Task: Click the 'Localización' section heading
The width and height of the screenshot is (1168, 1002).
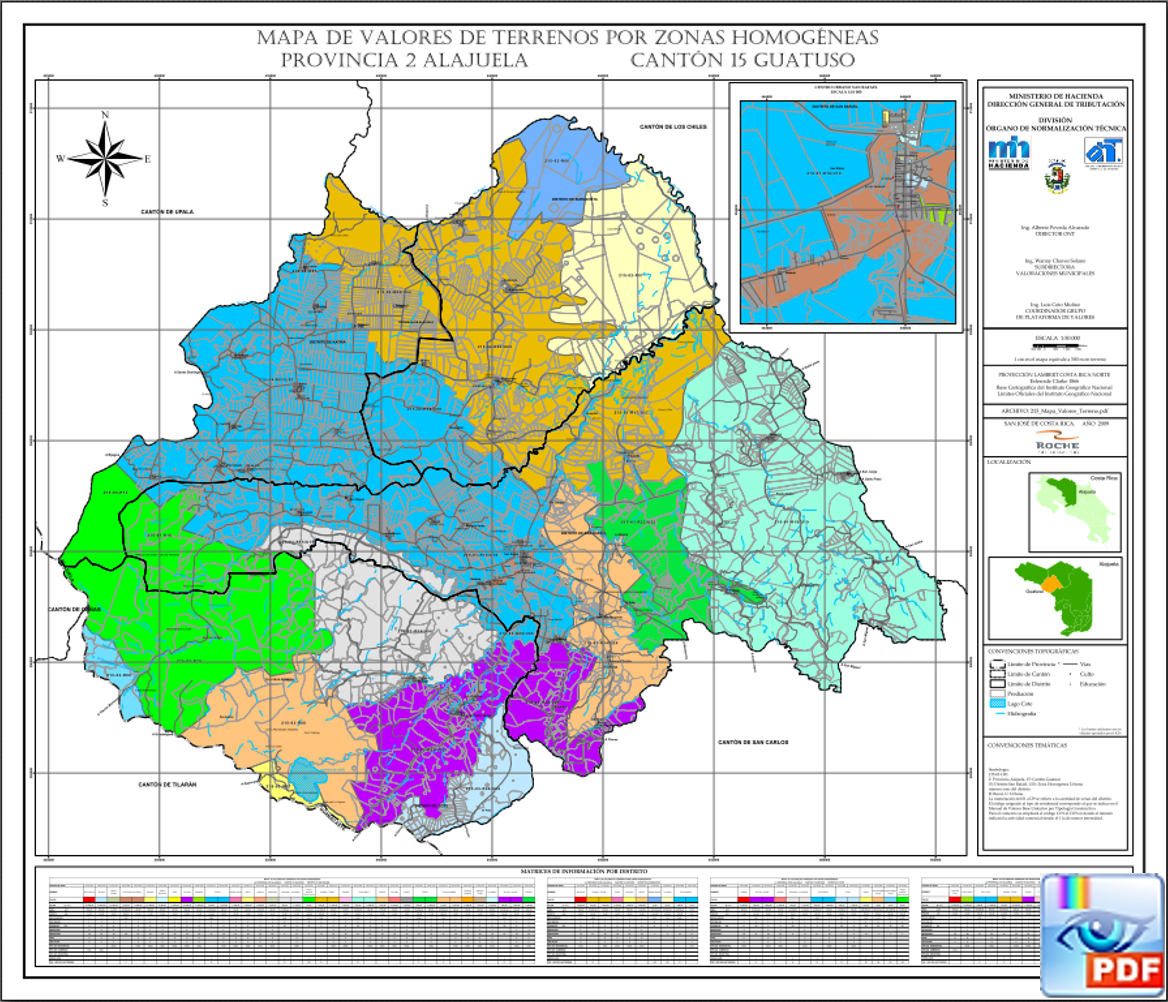Action: (1009, 462)
